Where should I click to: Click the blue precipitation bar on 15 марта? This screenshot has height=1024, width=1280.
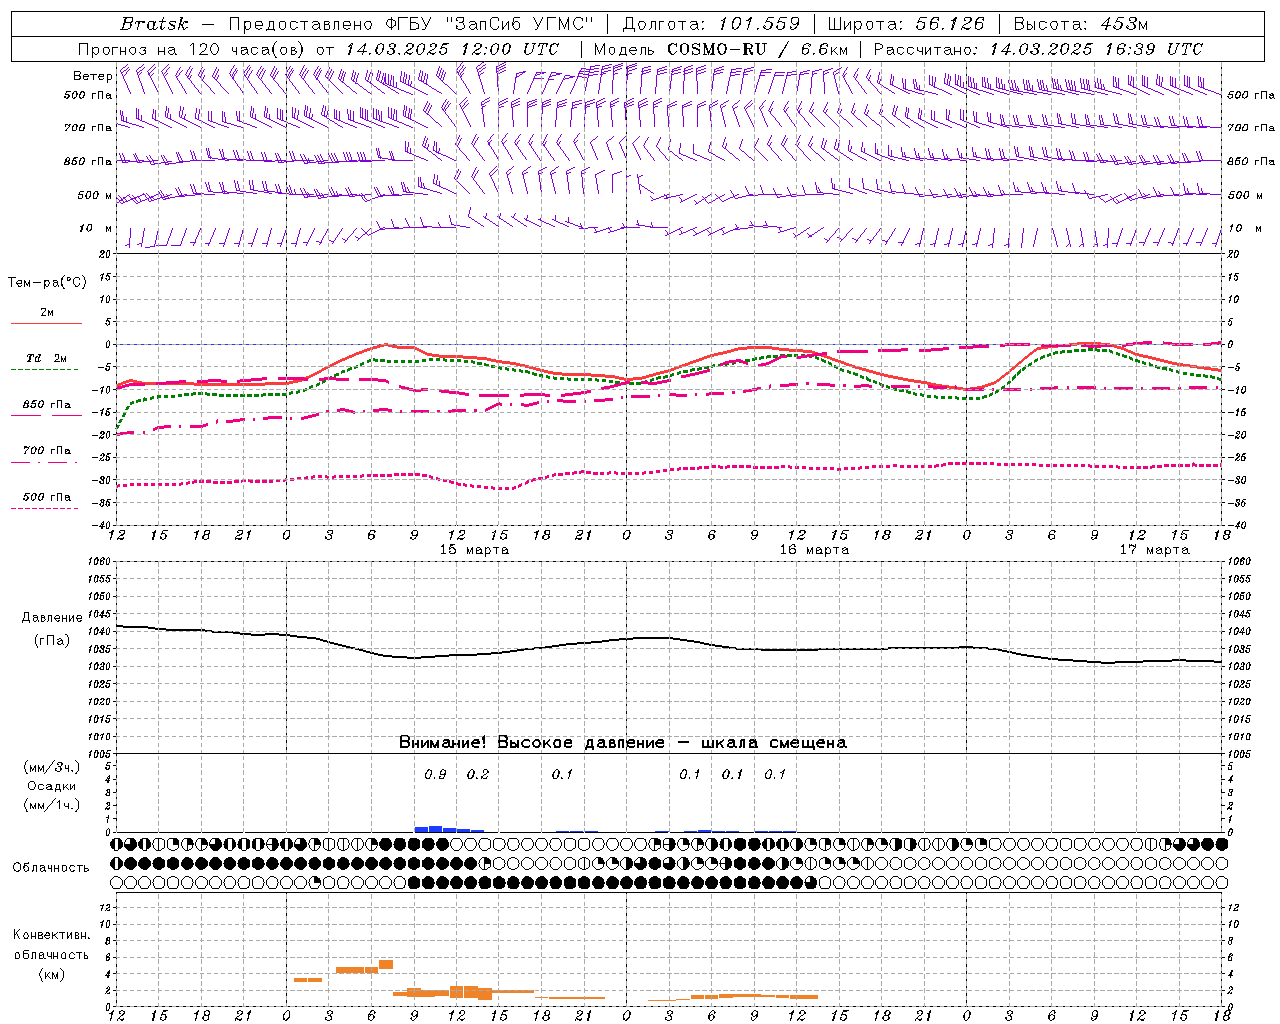click(x=449, y=829)
